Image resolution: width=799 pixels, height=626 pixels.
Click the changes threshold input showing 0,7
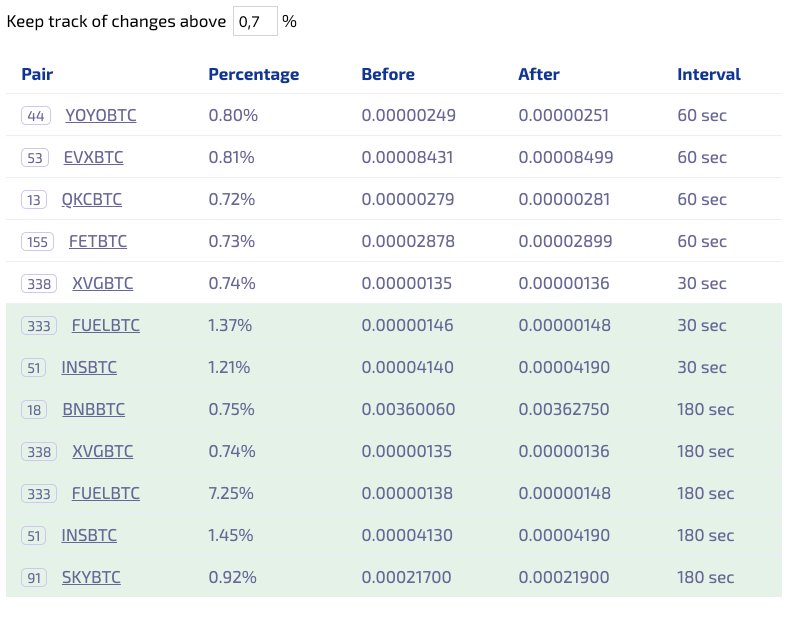(x=255, y=21)
